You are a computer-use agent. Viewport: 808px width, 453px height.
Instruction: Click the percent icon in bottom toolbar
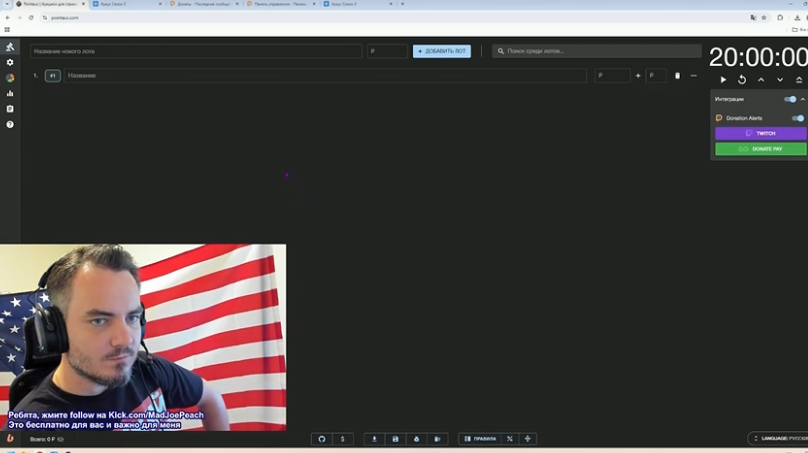click(x=510, y=439)
